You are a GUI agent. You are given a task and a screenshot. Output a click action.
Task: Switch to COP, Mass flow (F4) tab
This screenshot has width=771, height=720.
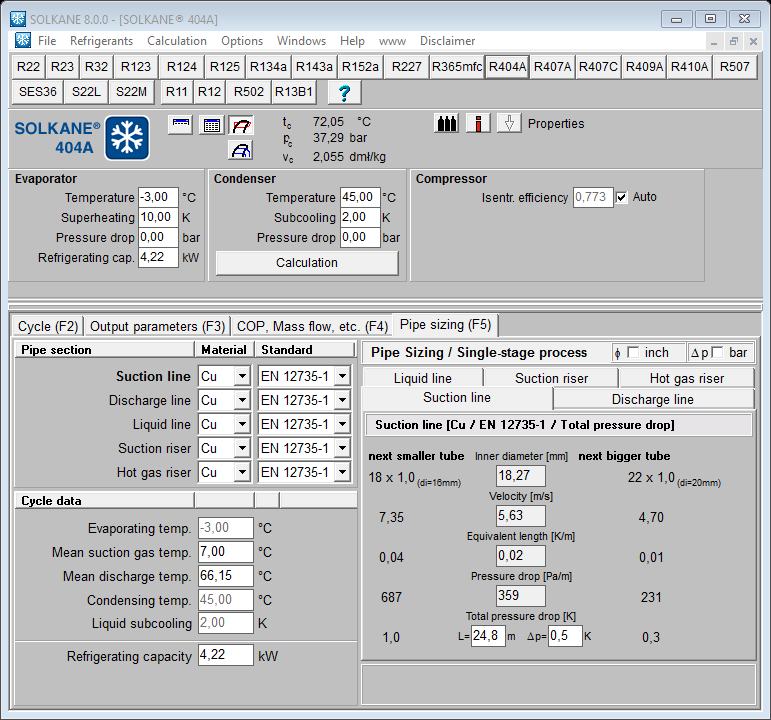[x=312, y=327]
